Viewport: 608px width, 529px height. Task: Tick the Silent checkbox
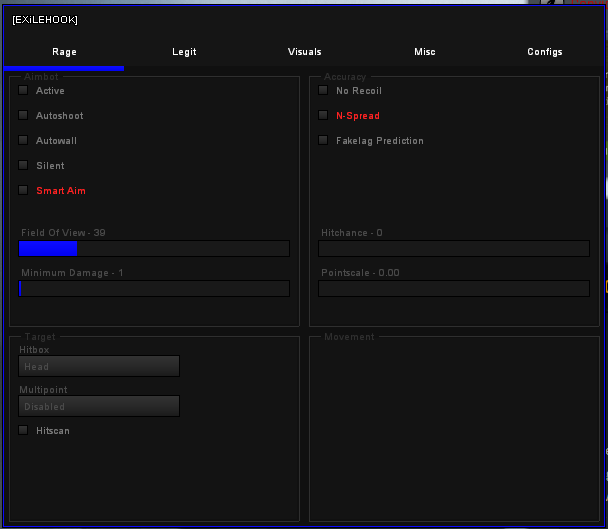(24, 166)
